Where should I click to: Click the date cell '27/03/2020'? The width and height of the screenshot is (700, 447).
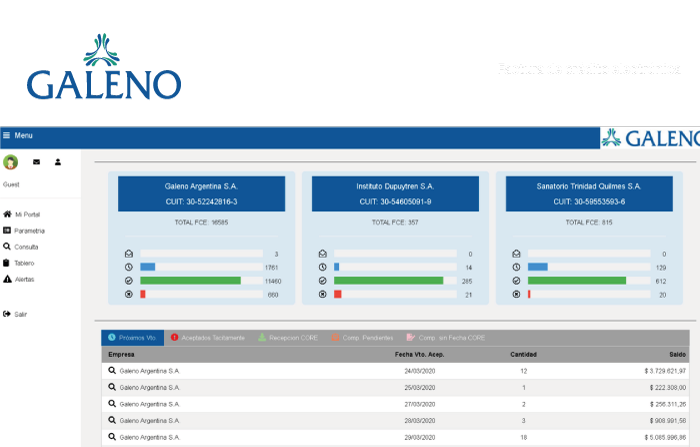[420, 404]
